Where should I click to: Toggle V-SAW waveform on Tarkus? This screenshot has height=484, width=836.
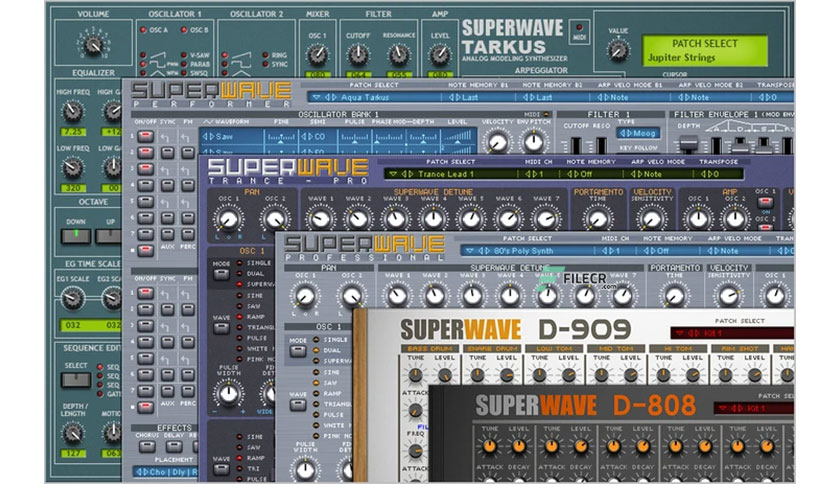point(184,55)
